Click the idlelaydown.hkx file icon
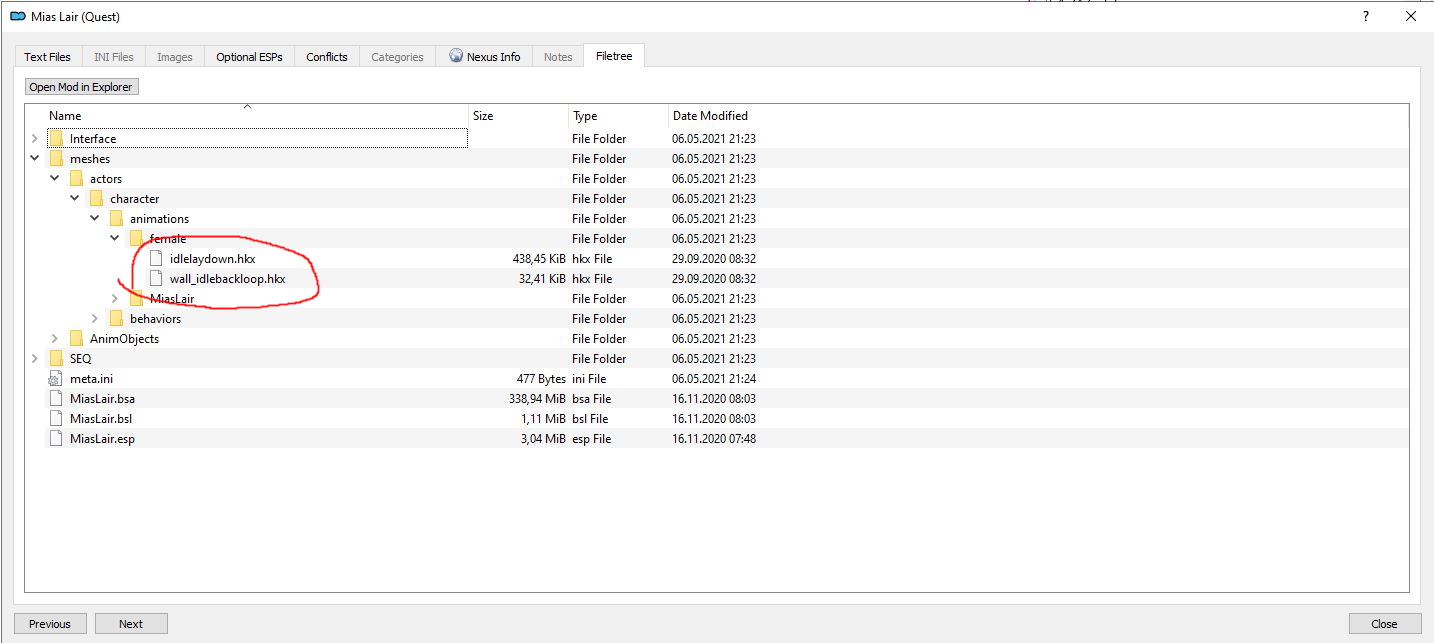 [156, 259]
